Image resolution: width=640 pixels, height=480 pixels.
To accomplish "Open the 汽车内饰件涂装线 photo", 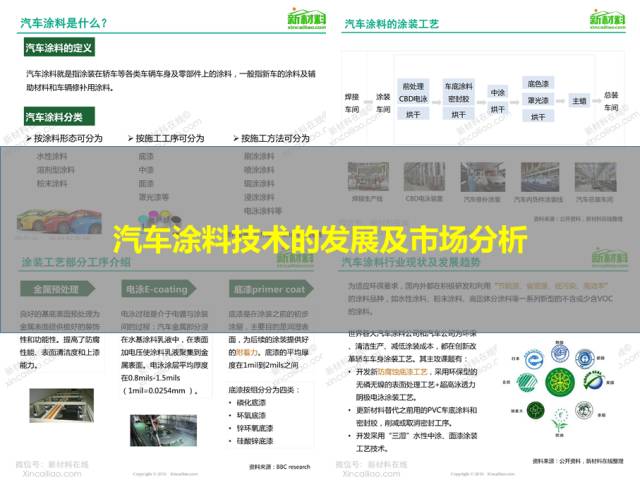I will click(540, 177).
